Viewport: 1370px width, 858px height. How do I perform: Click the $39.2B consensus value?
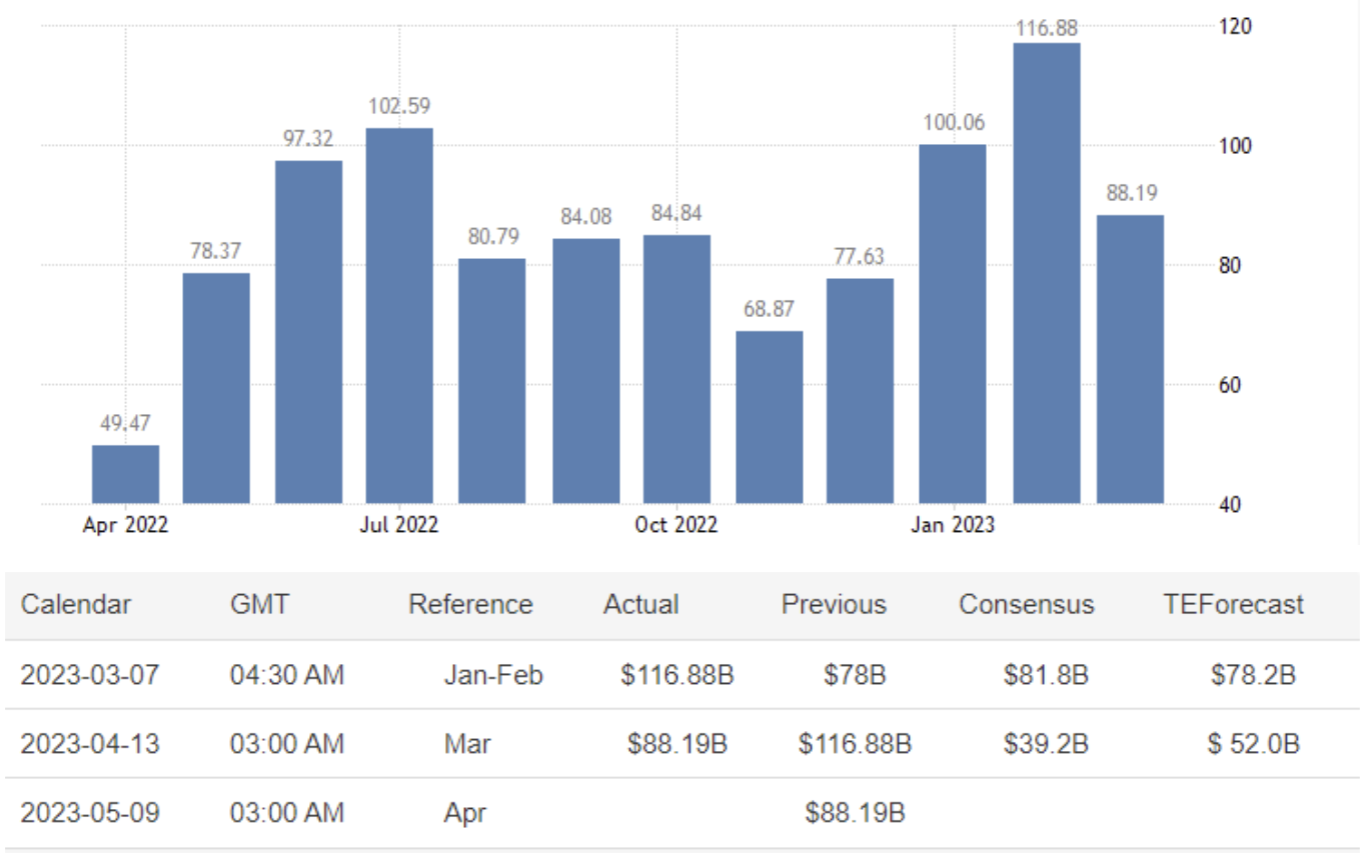[1045, 744]
